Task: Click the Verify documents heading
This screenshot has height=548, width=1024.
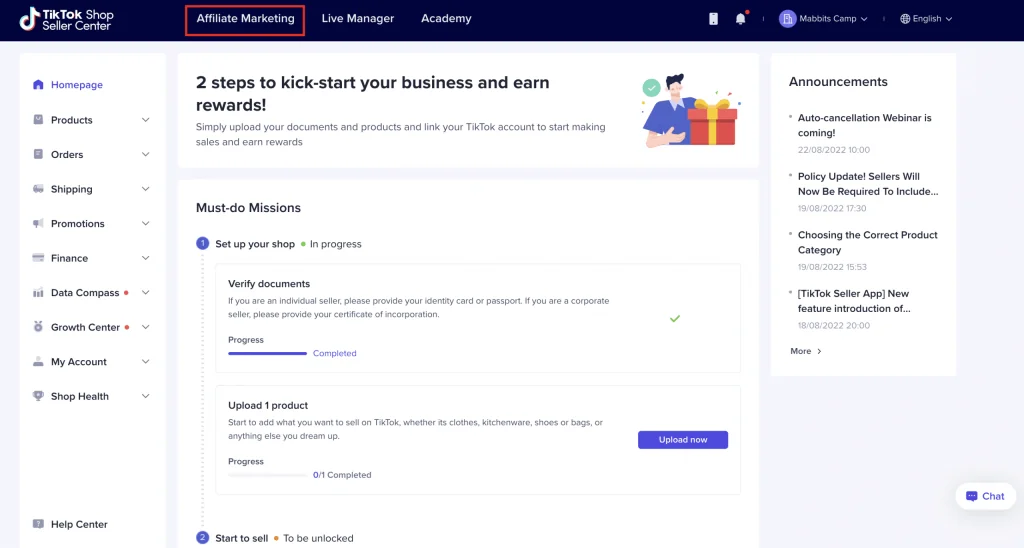Action: [x=269, y=283]
